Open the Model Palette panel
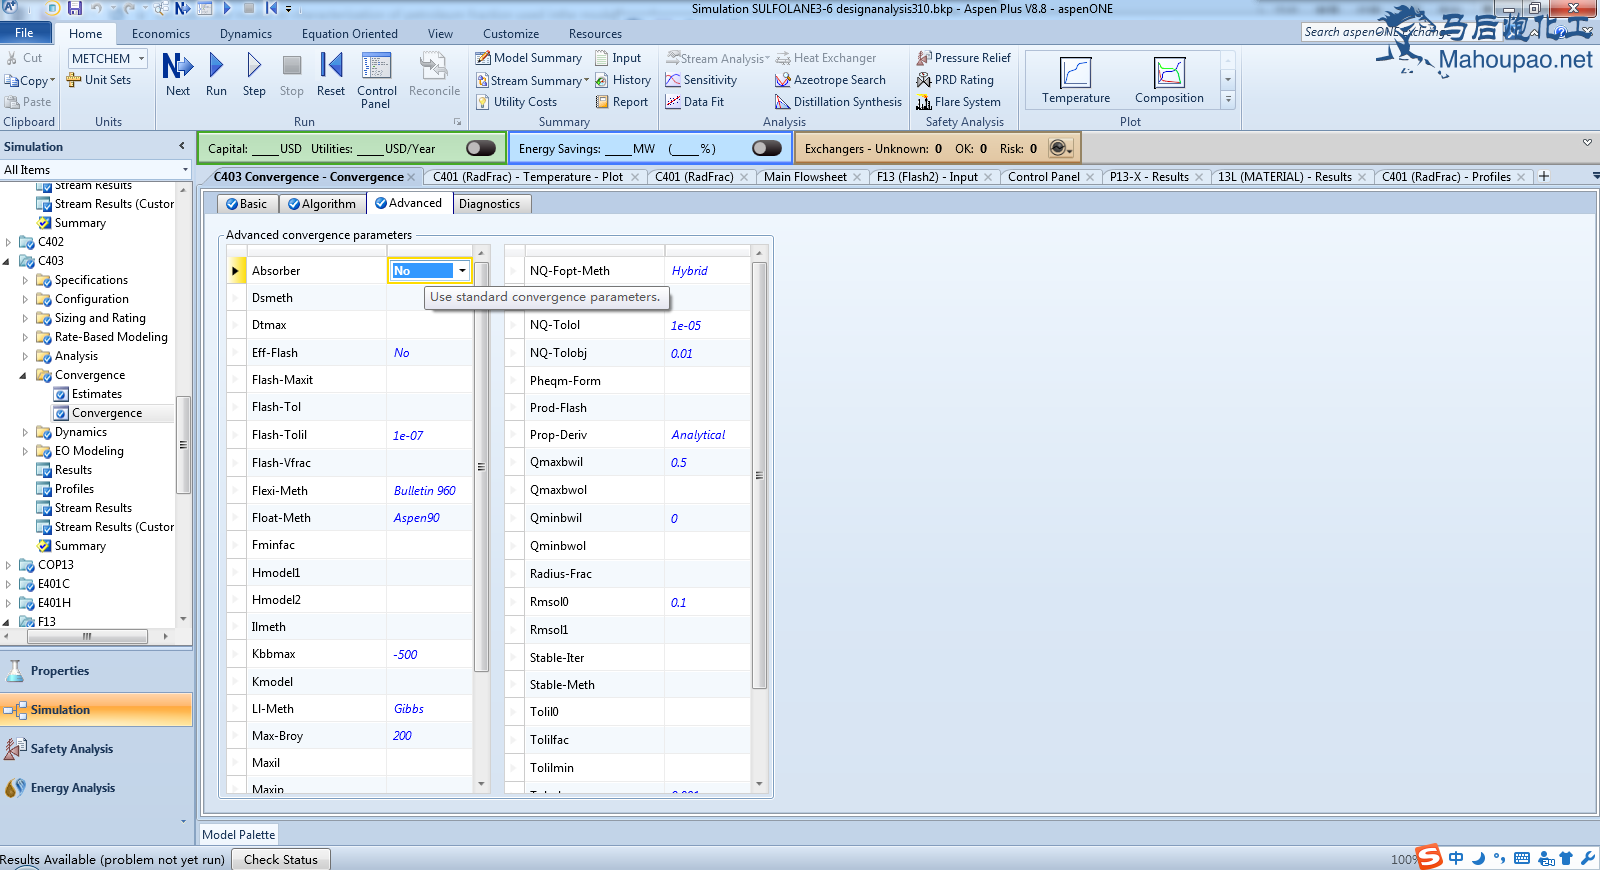The height and width of the screenshot is (870, 1600). click(238, 834)
